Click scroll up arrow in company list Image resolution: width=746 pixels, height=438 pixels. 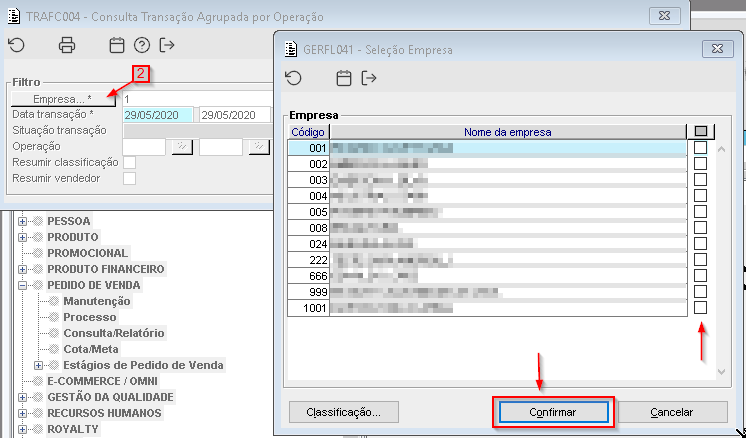[721, 149]
